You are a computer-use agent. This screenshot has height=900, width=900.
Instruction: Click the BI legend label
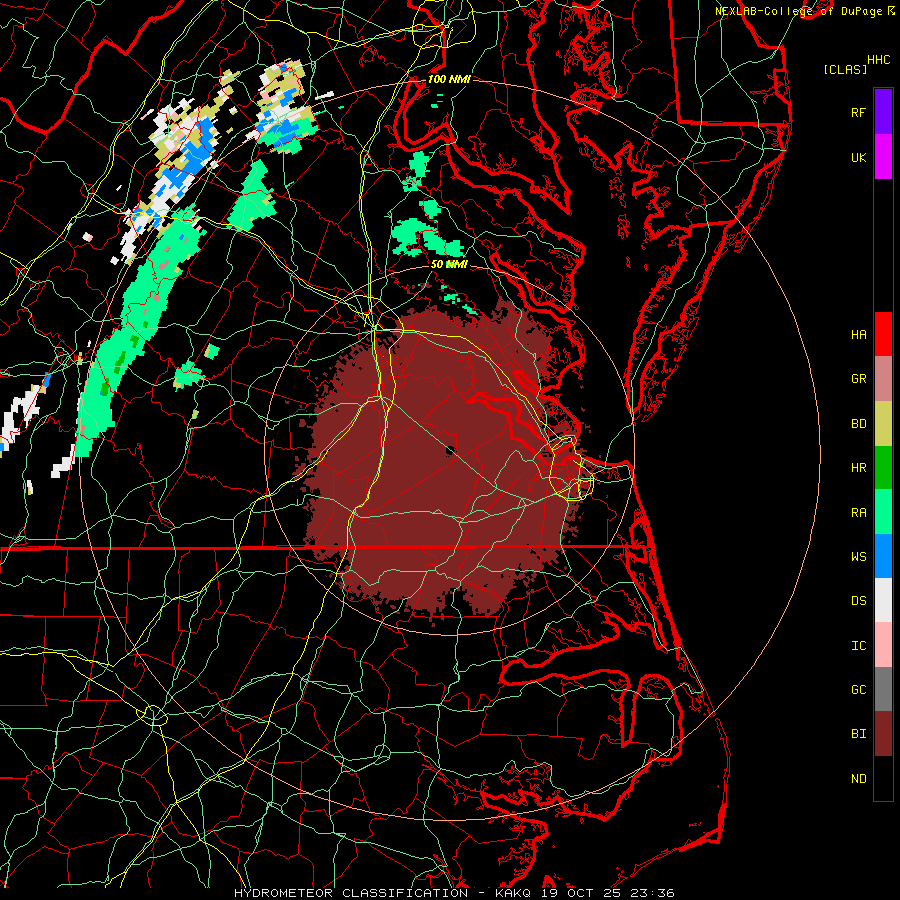858,734
